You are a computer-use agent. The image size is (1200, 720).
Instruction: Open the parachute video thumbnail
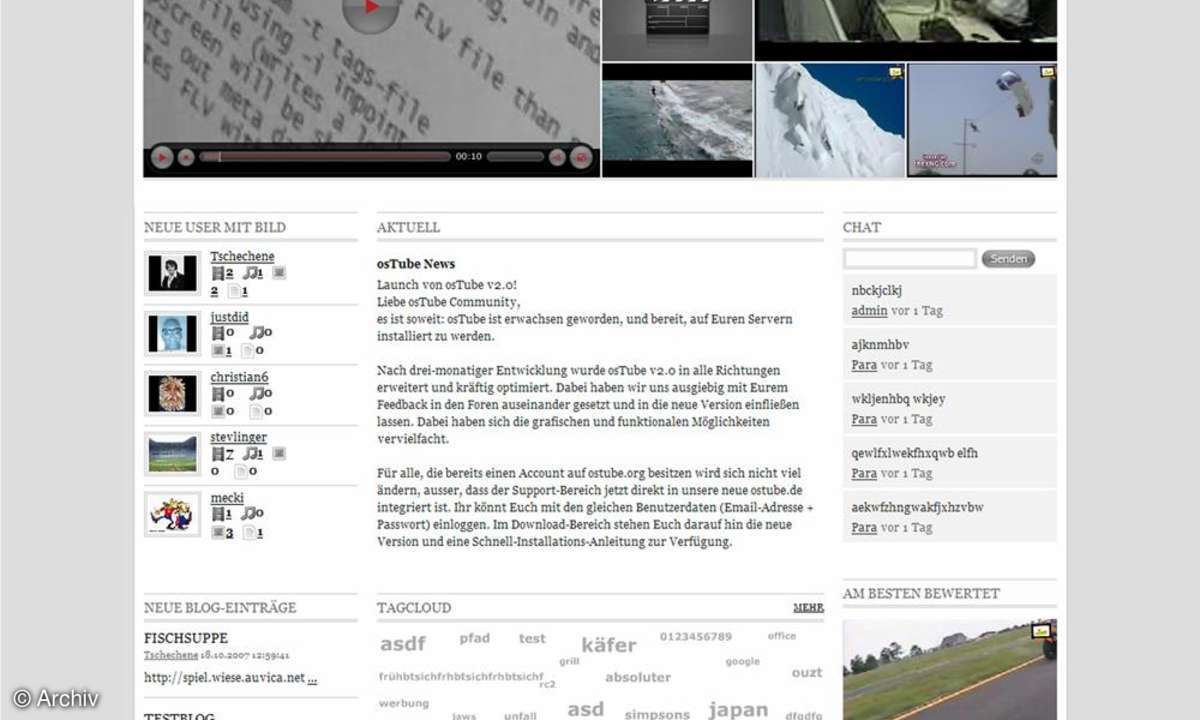(x=982, y=120)
